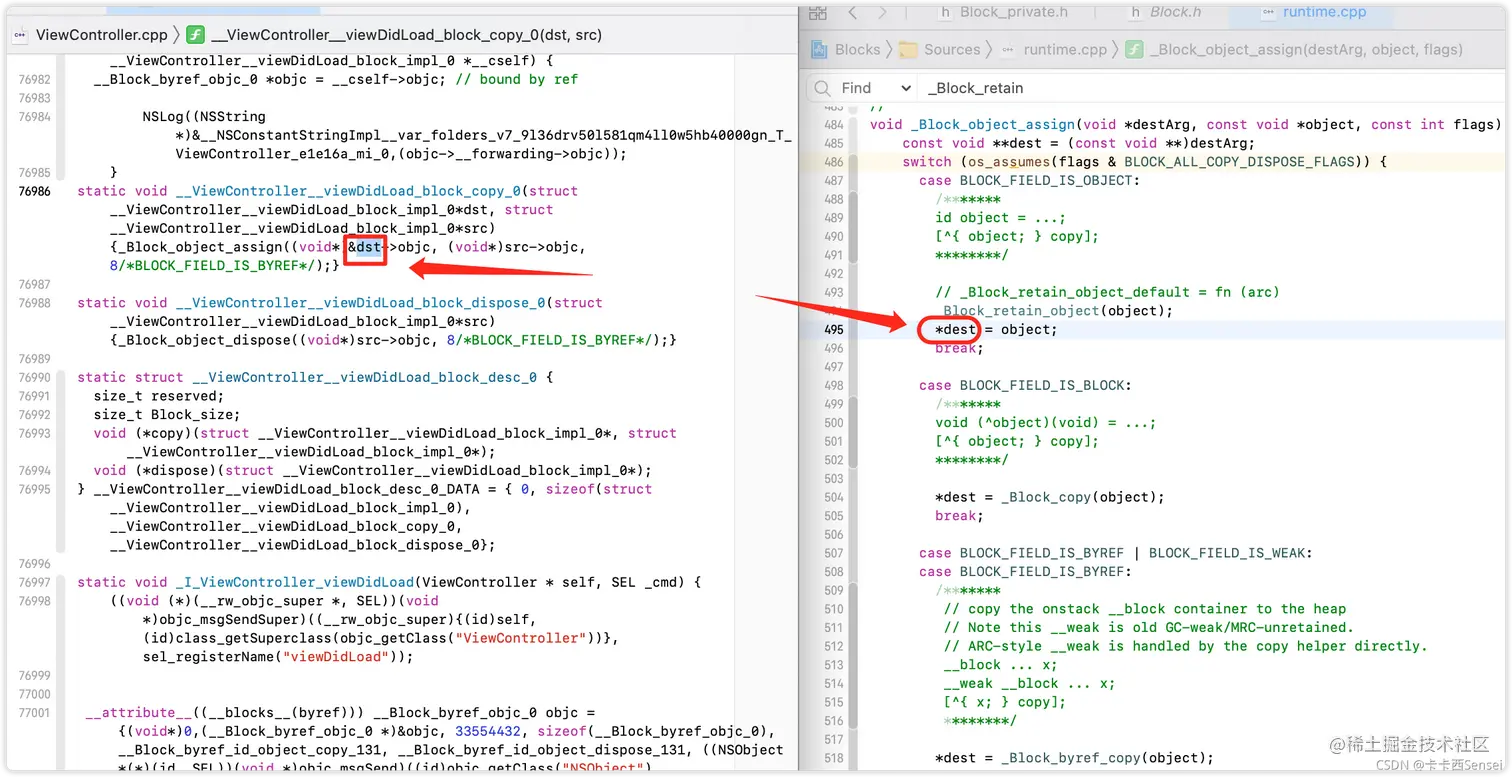
Task: Open the related items grid menu
Action: 818,13
